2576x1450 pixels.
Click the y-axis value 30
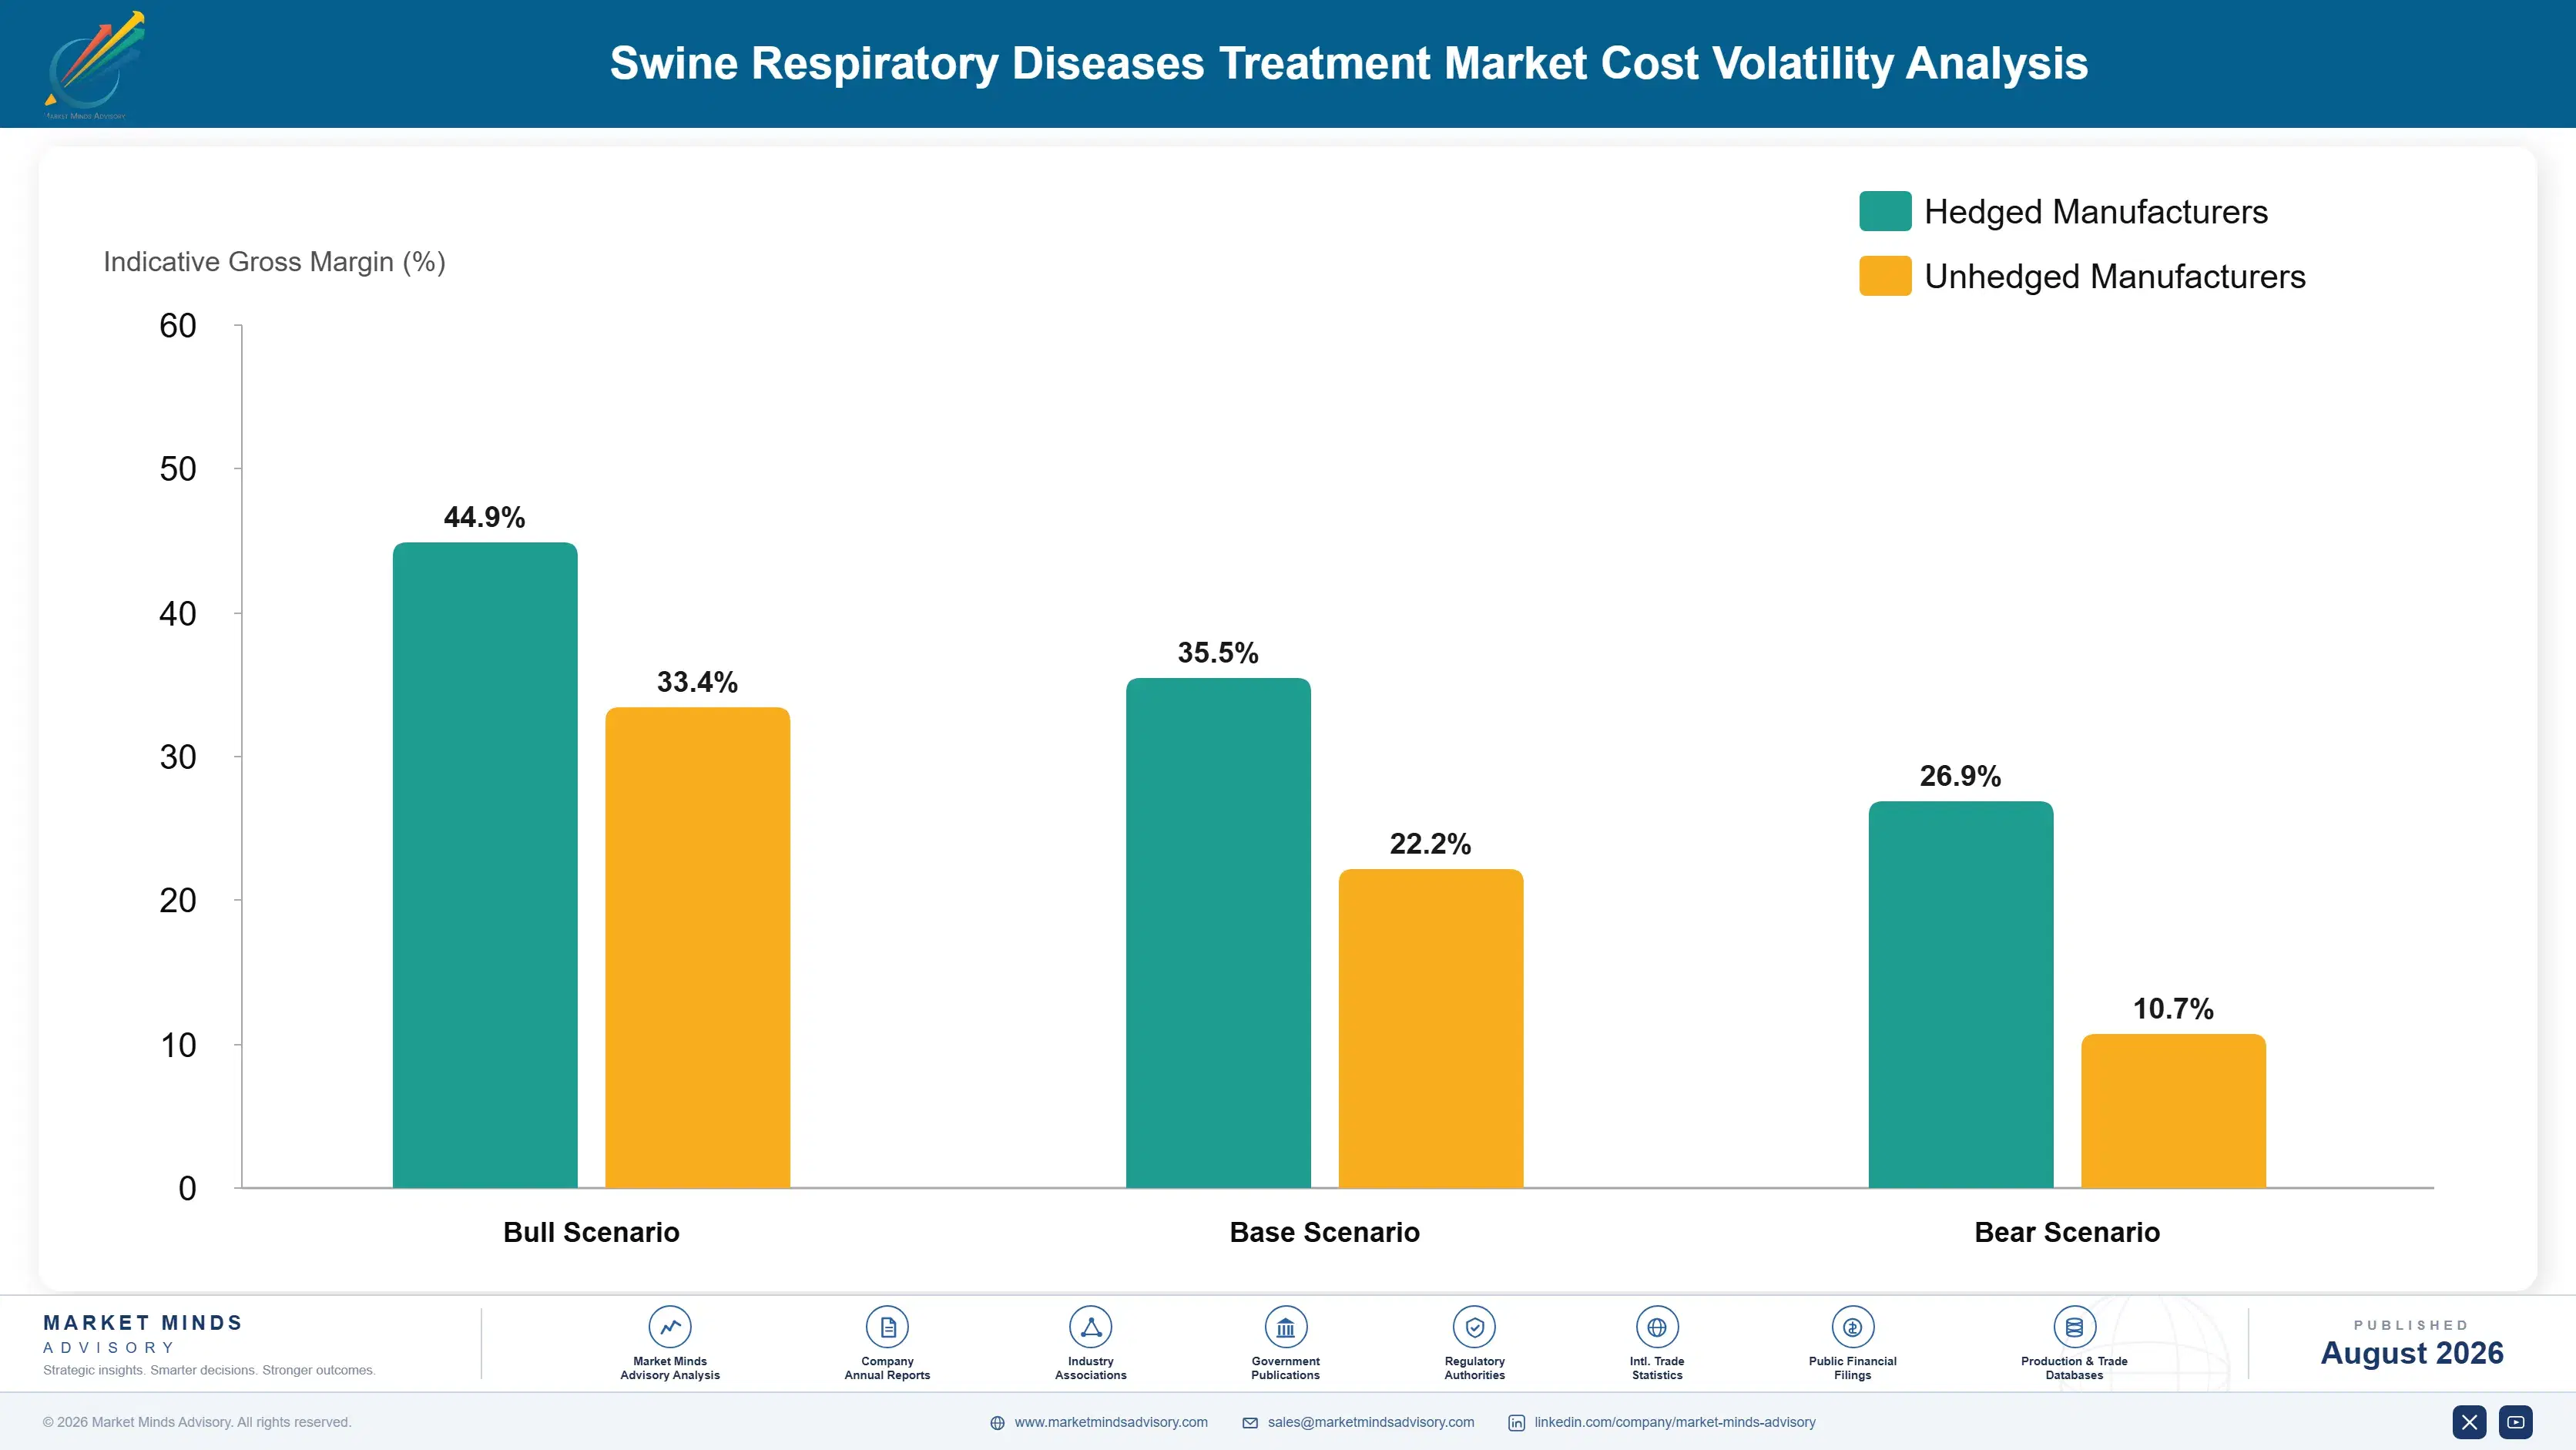[x=178, y=757]
